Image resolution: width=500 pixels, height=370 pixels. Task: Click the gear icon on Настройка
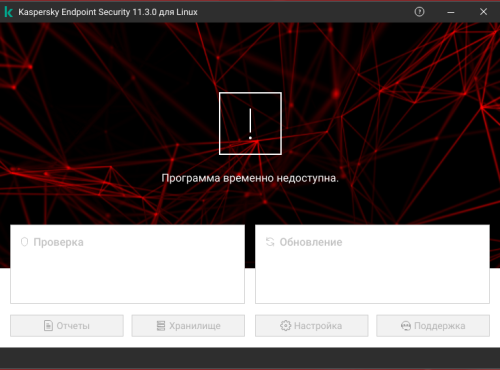285,326
